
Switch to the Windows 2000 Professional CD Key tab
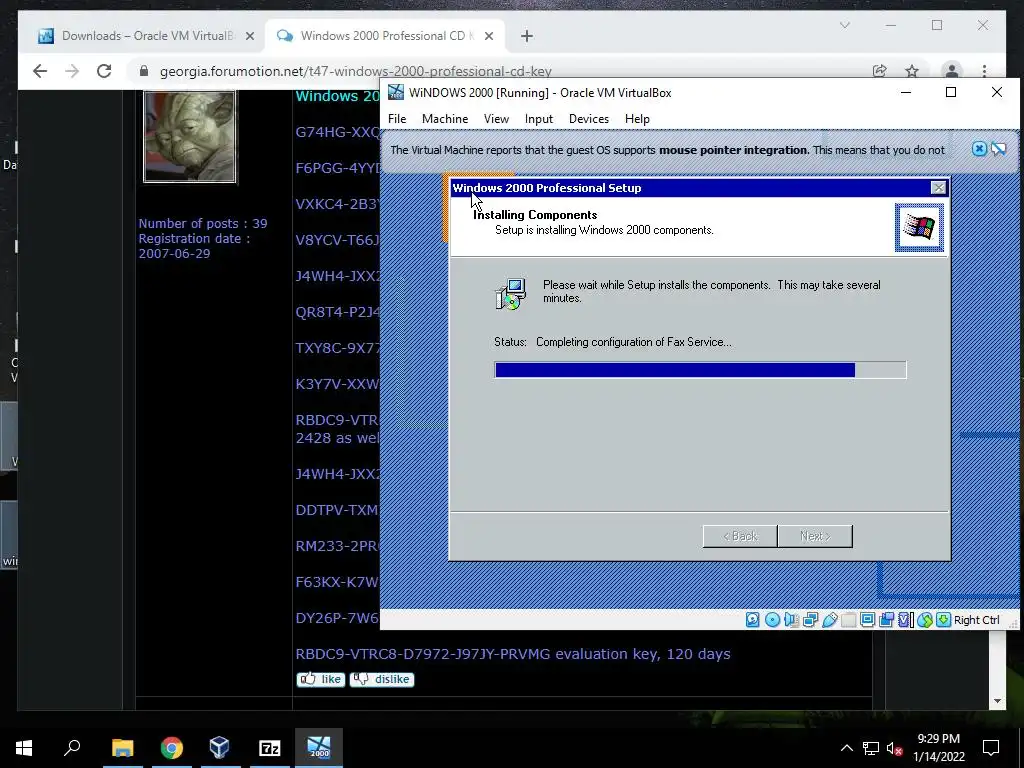(385, 36)
